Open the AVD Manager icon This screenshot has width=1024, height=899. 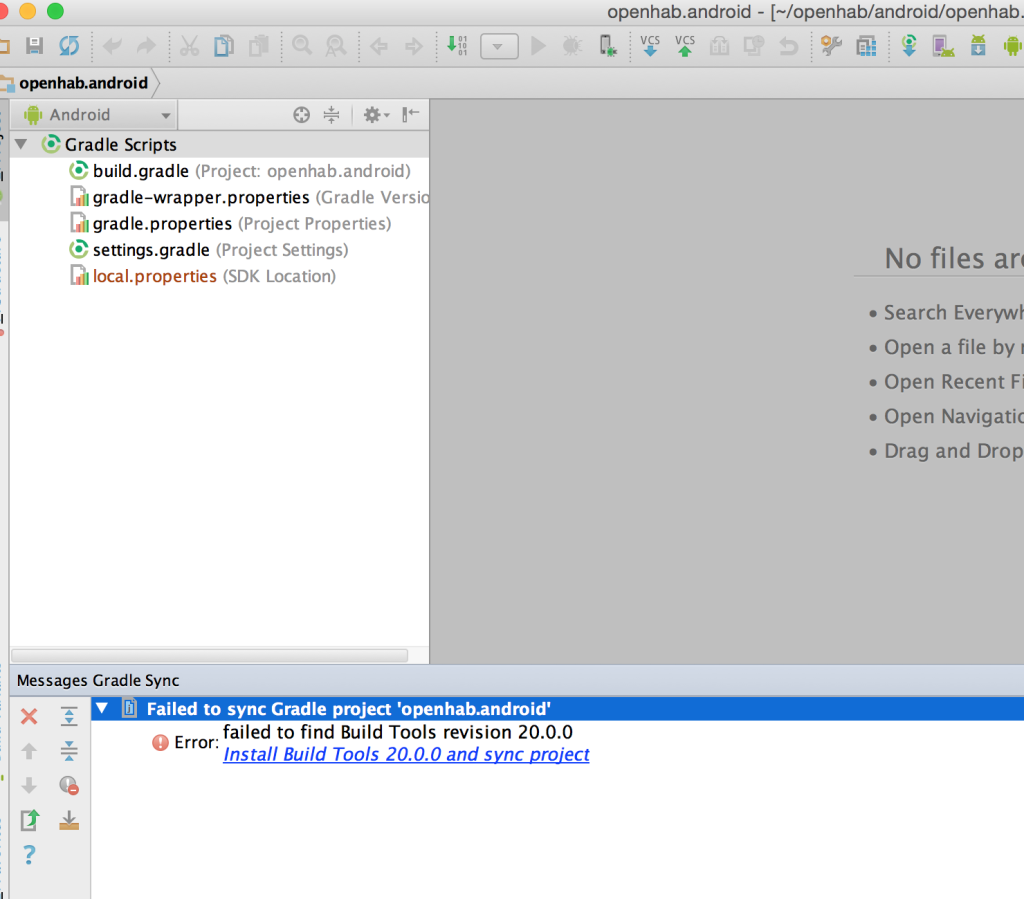(x=943, y=46)
